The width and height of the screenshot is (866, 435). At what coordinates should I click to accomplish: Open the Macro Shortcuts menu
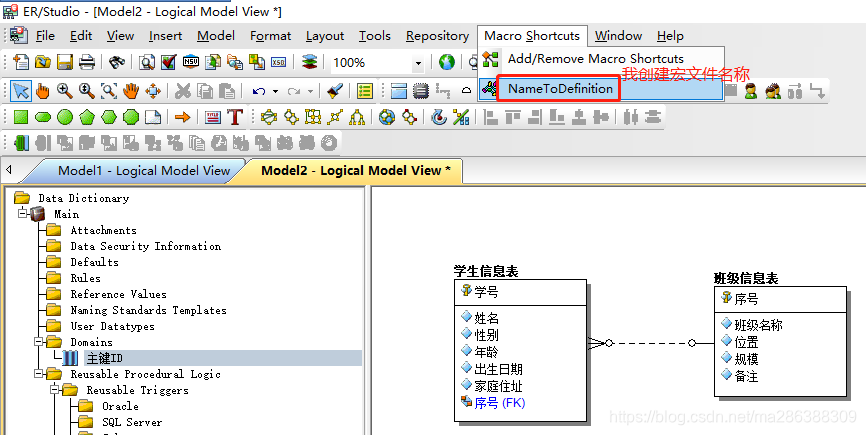coord(532,36)
